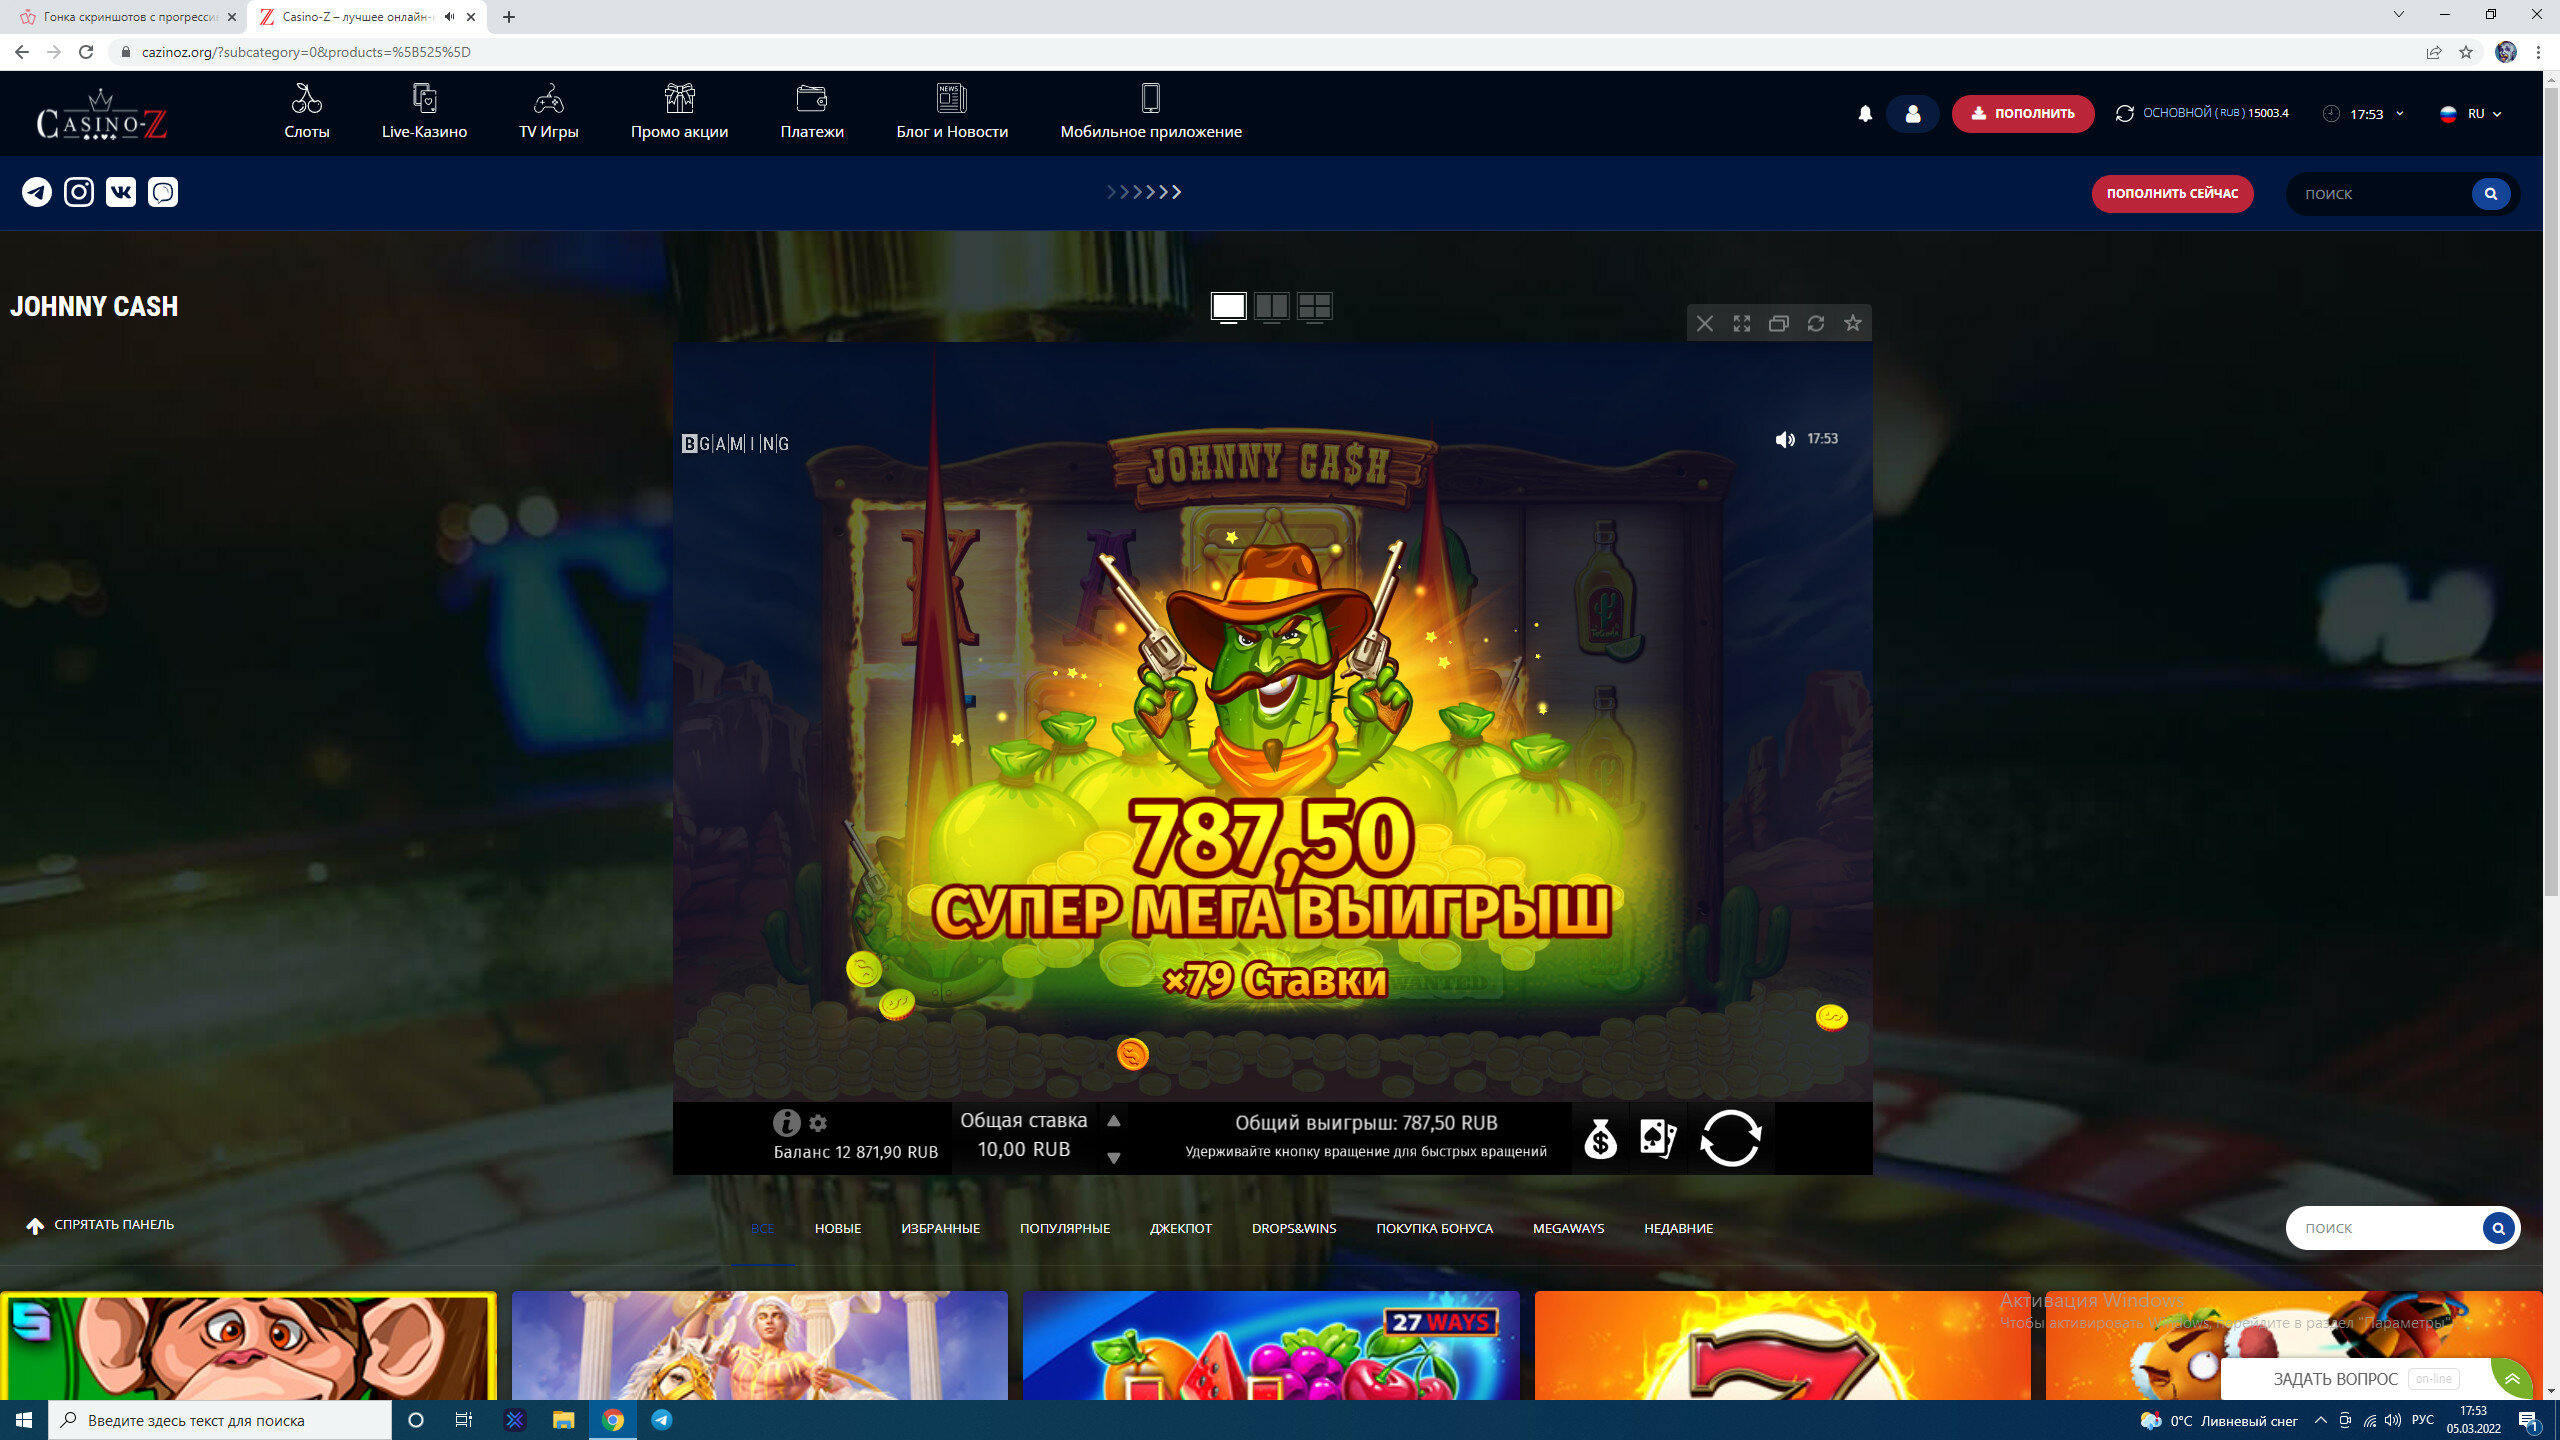Mute the game sound speaker
Screen dimensions: 2560x1440
(x=1785, y=440)
